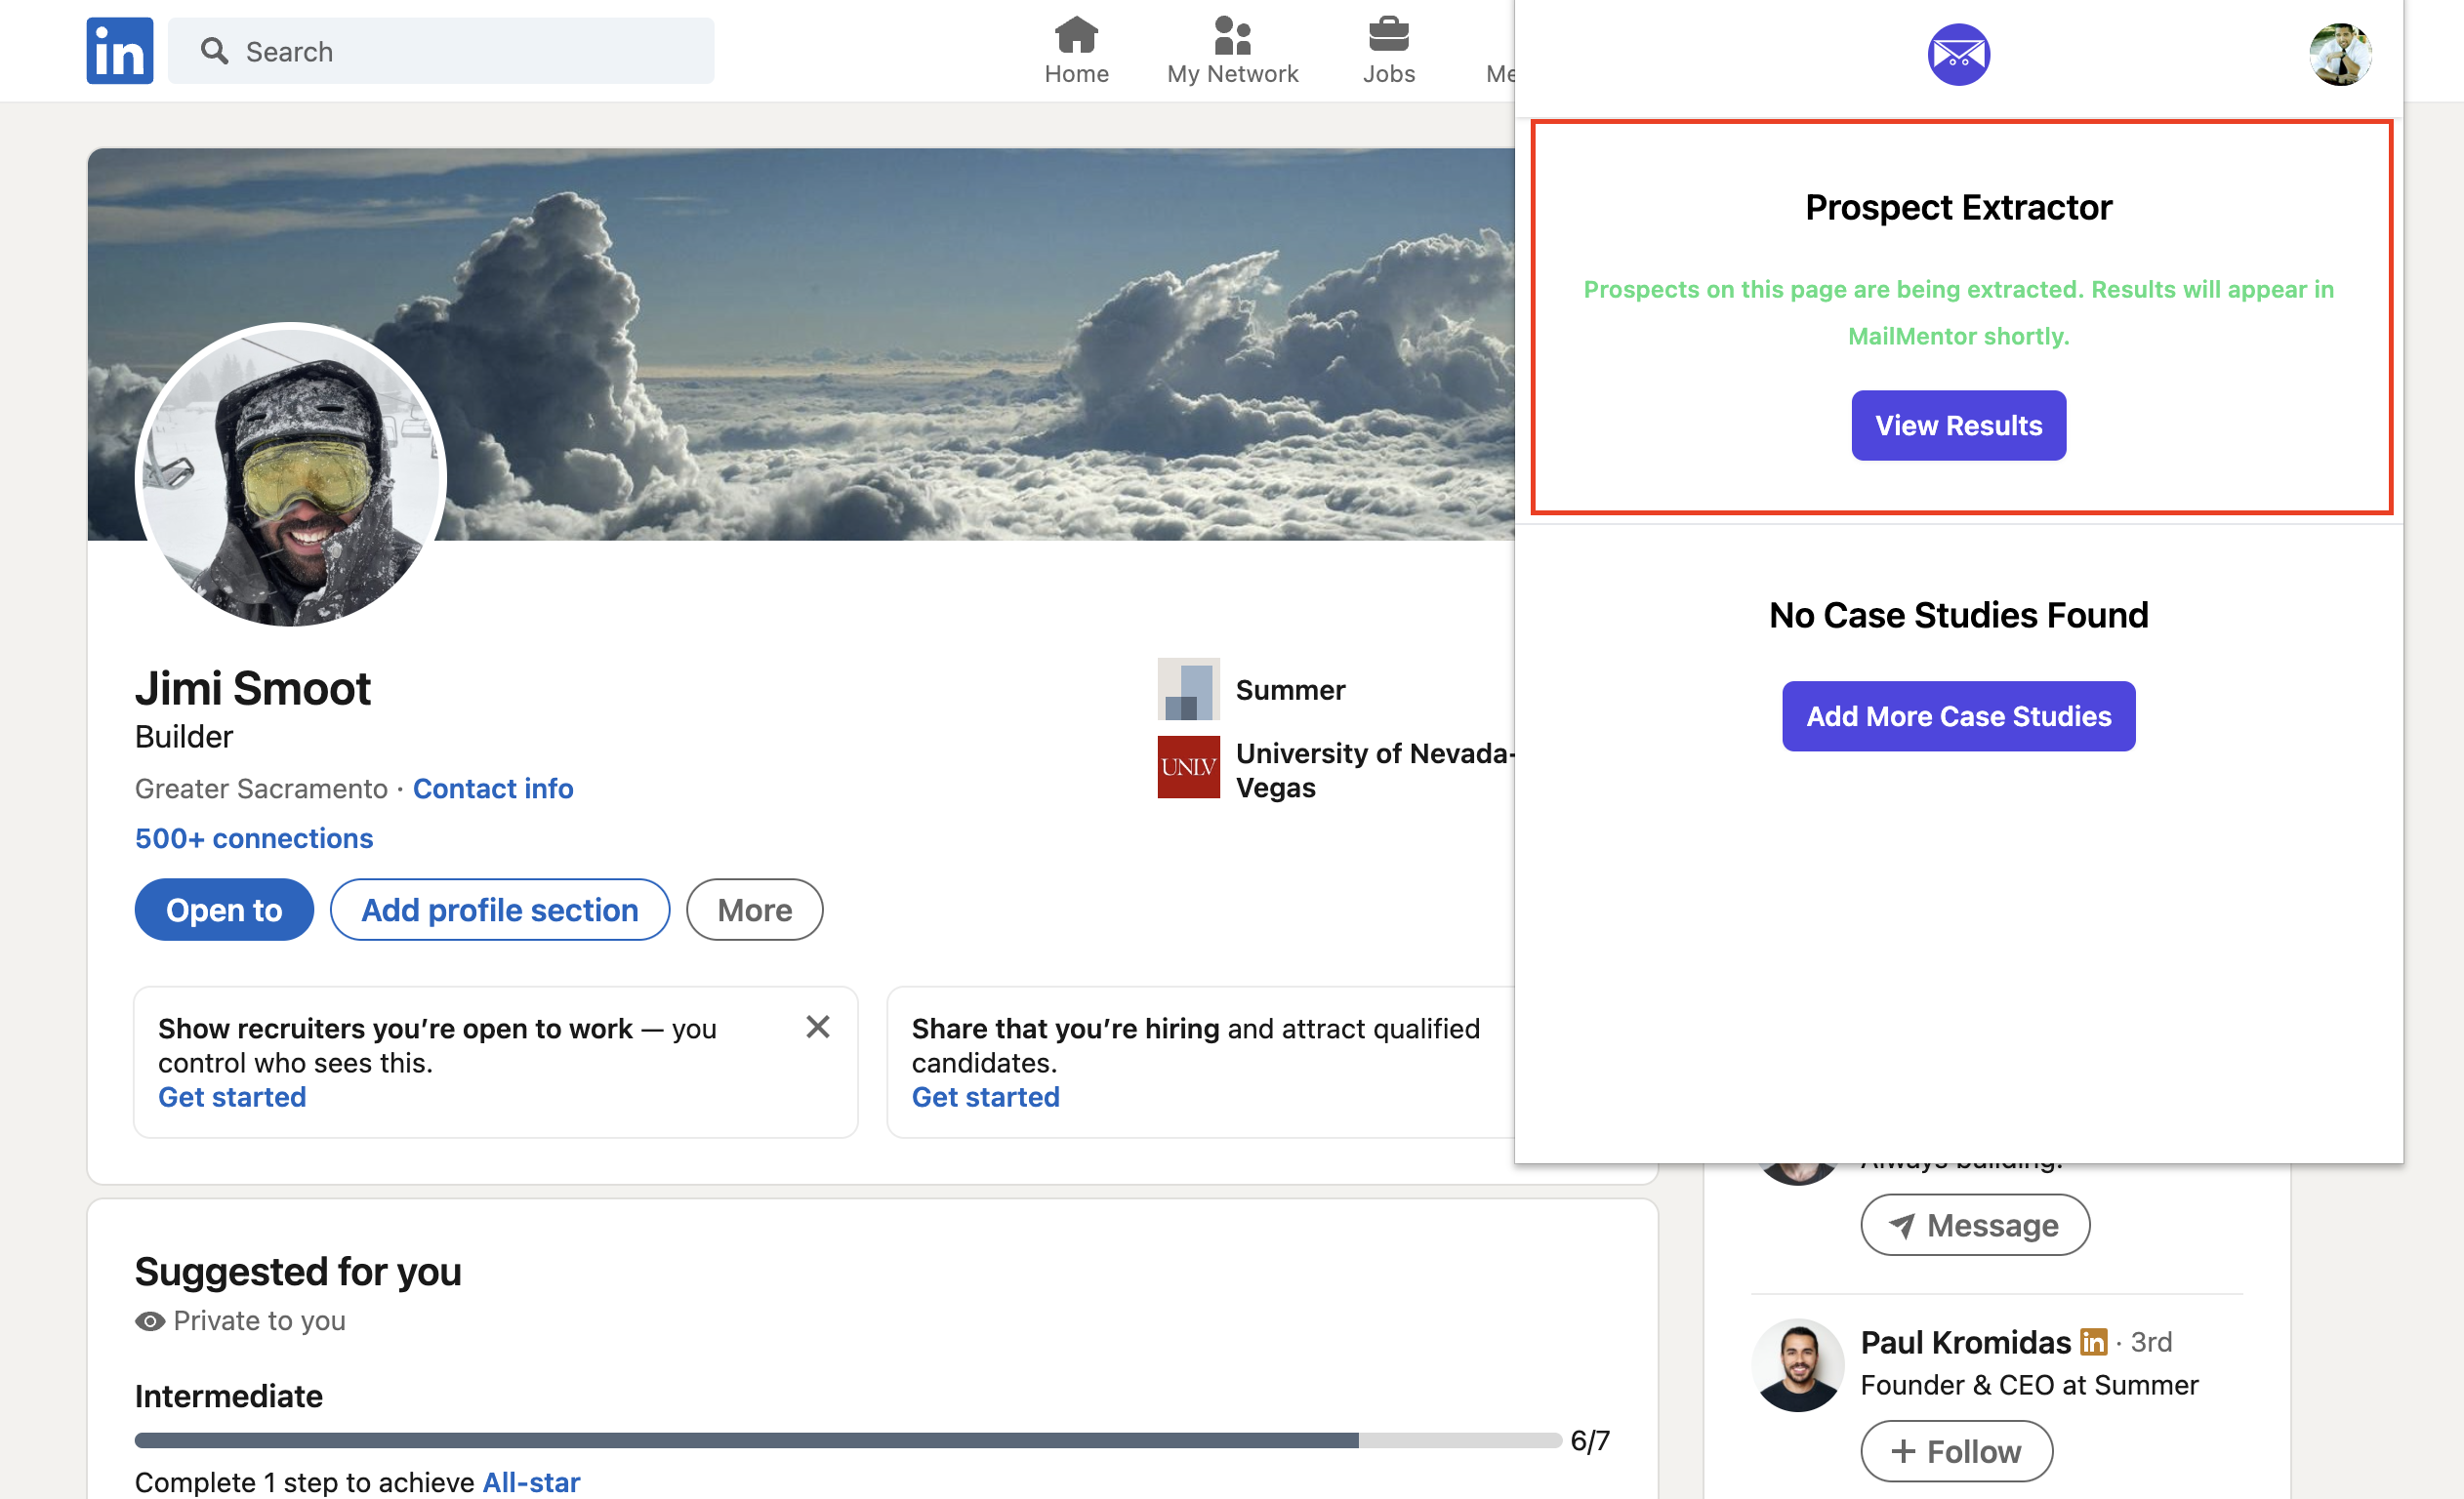Screen dimensions: 2464x1499
Task: Click the LinkedIn logo icon
Action: [119, 51]
